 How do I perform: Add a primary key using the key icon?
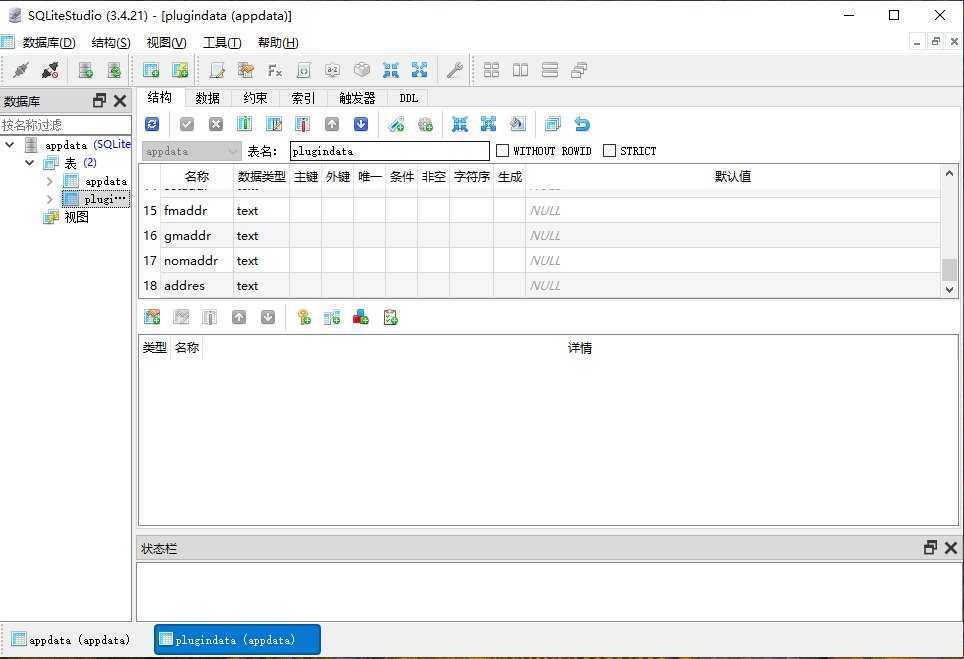pos(303,317)
